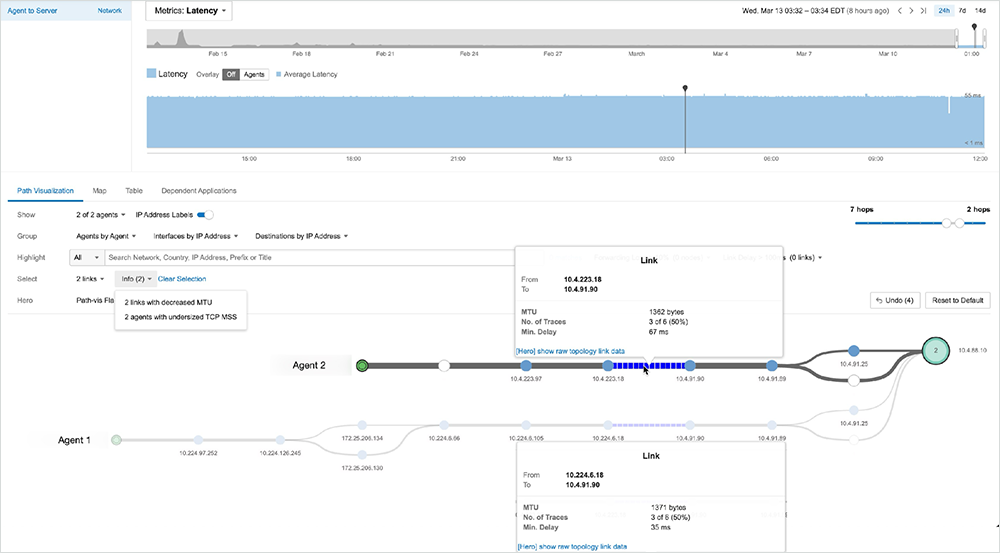
Task: Turn the latency Overlay Off
Action: pos(231,74)
